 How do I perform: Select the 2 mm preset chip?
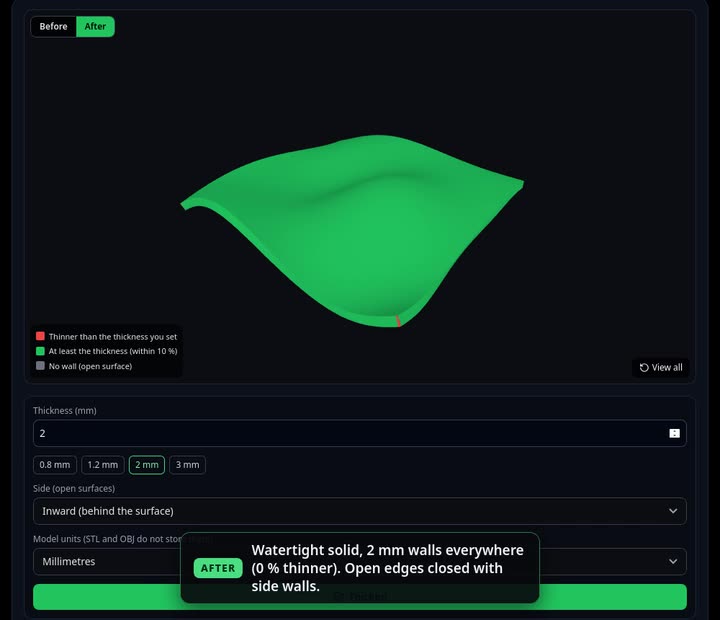pos(146,465)
